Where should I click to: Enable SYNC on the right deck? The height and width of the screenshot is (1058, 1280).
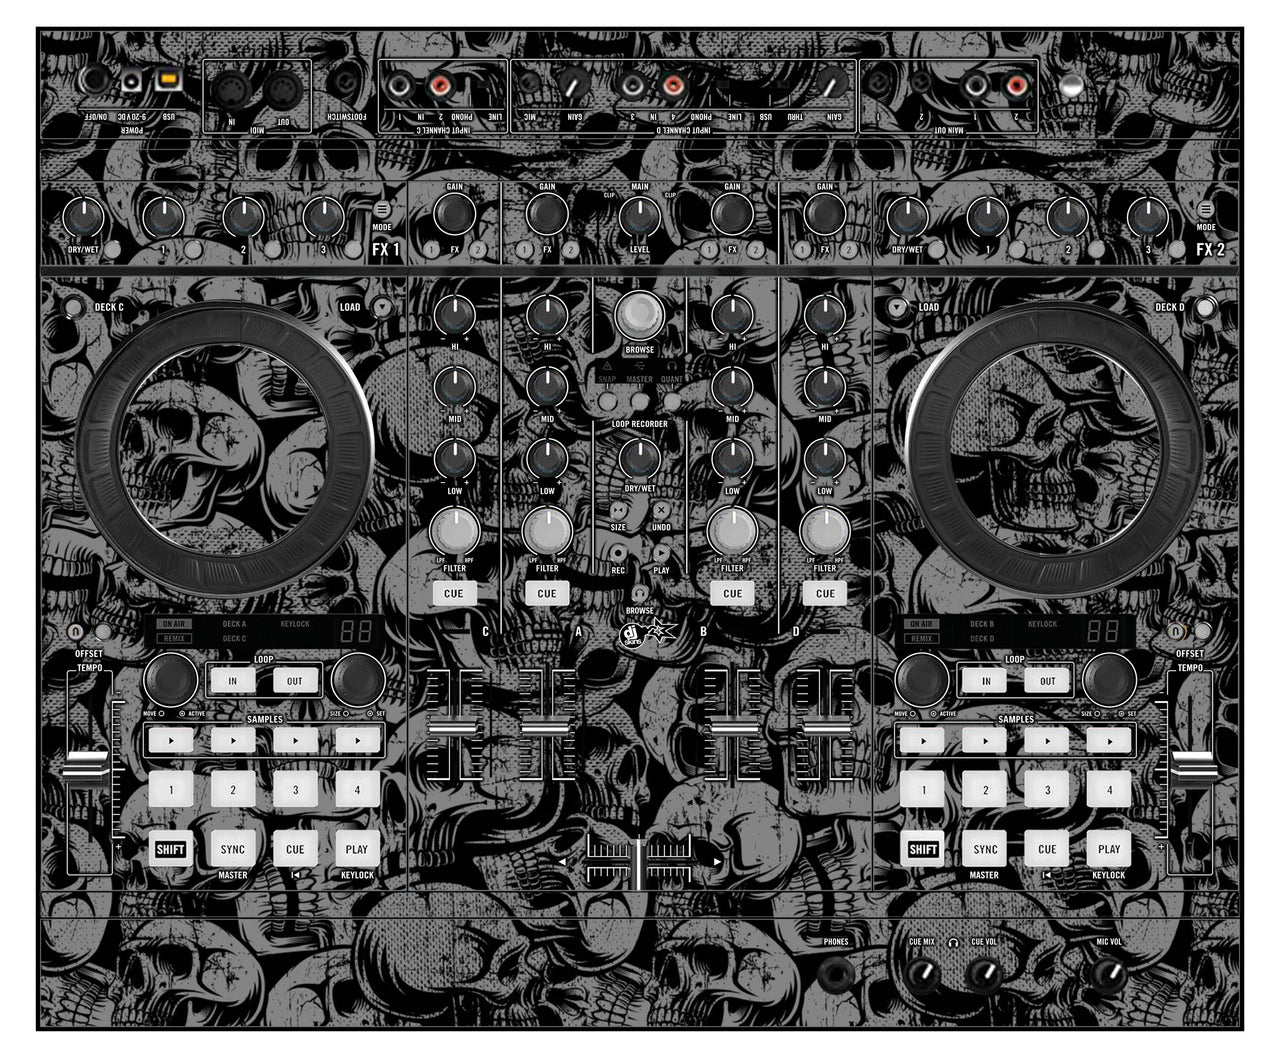coord(985,849)
